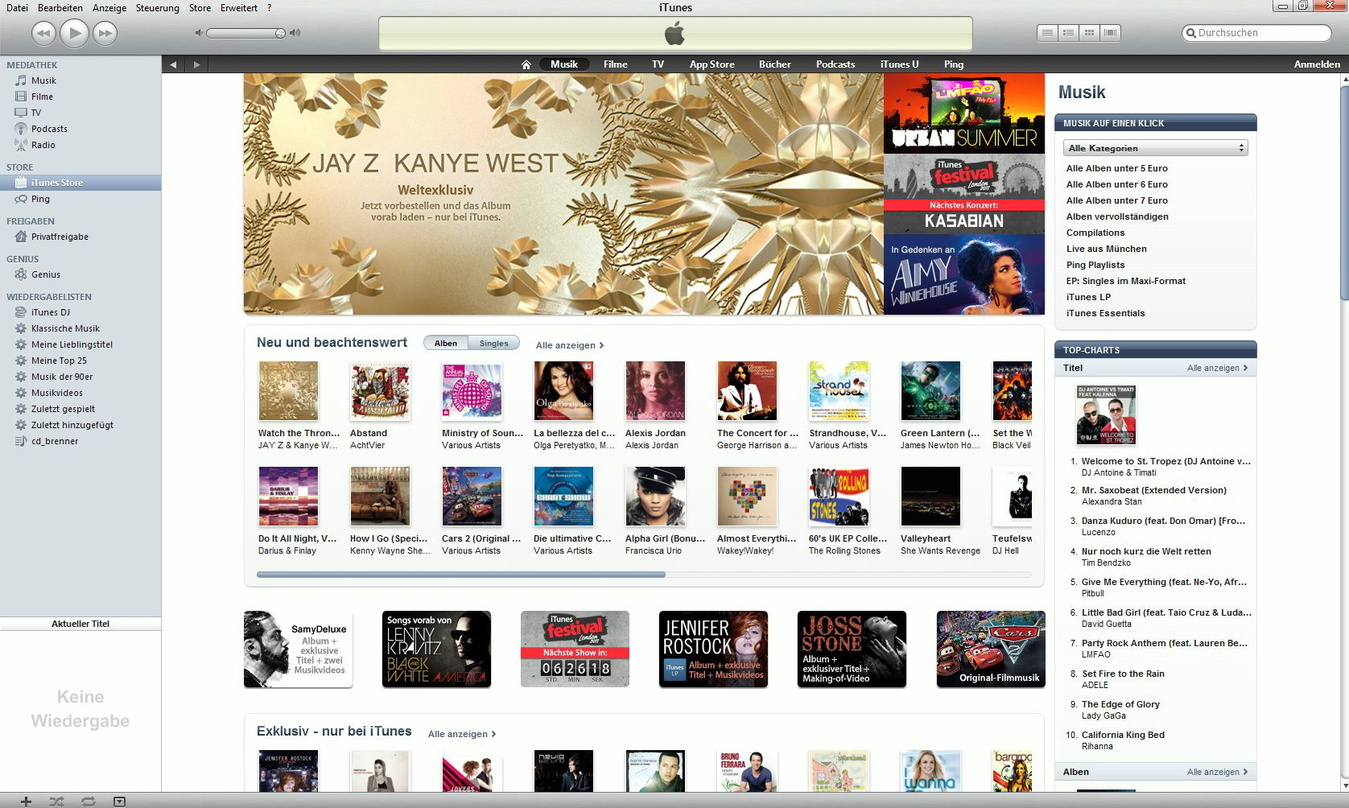Image resolution: width=1349 pixels, height=808 pixels.
Task: Switch to song list view icon
Action: [x=1047, y=33]
